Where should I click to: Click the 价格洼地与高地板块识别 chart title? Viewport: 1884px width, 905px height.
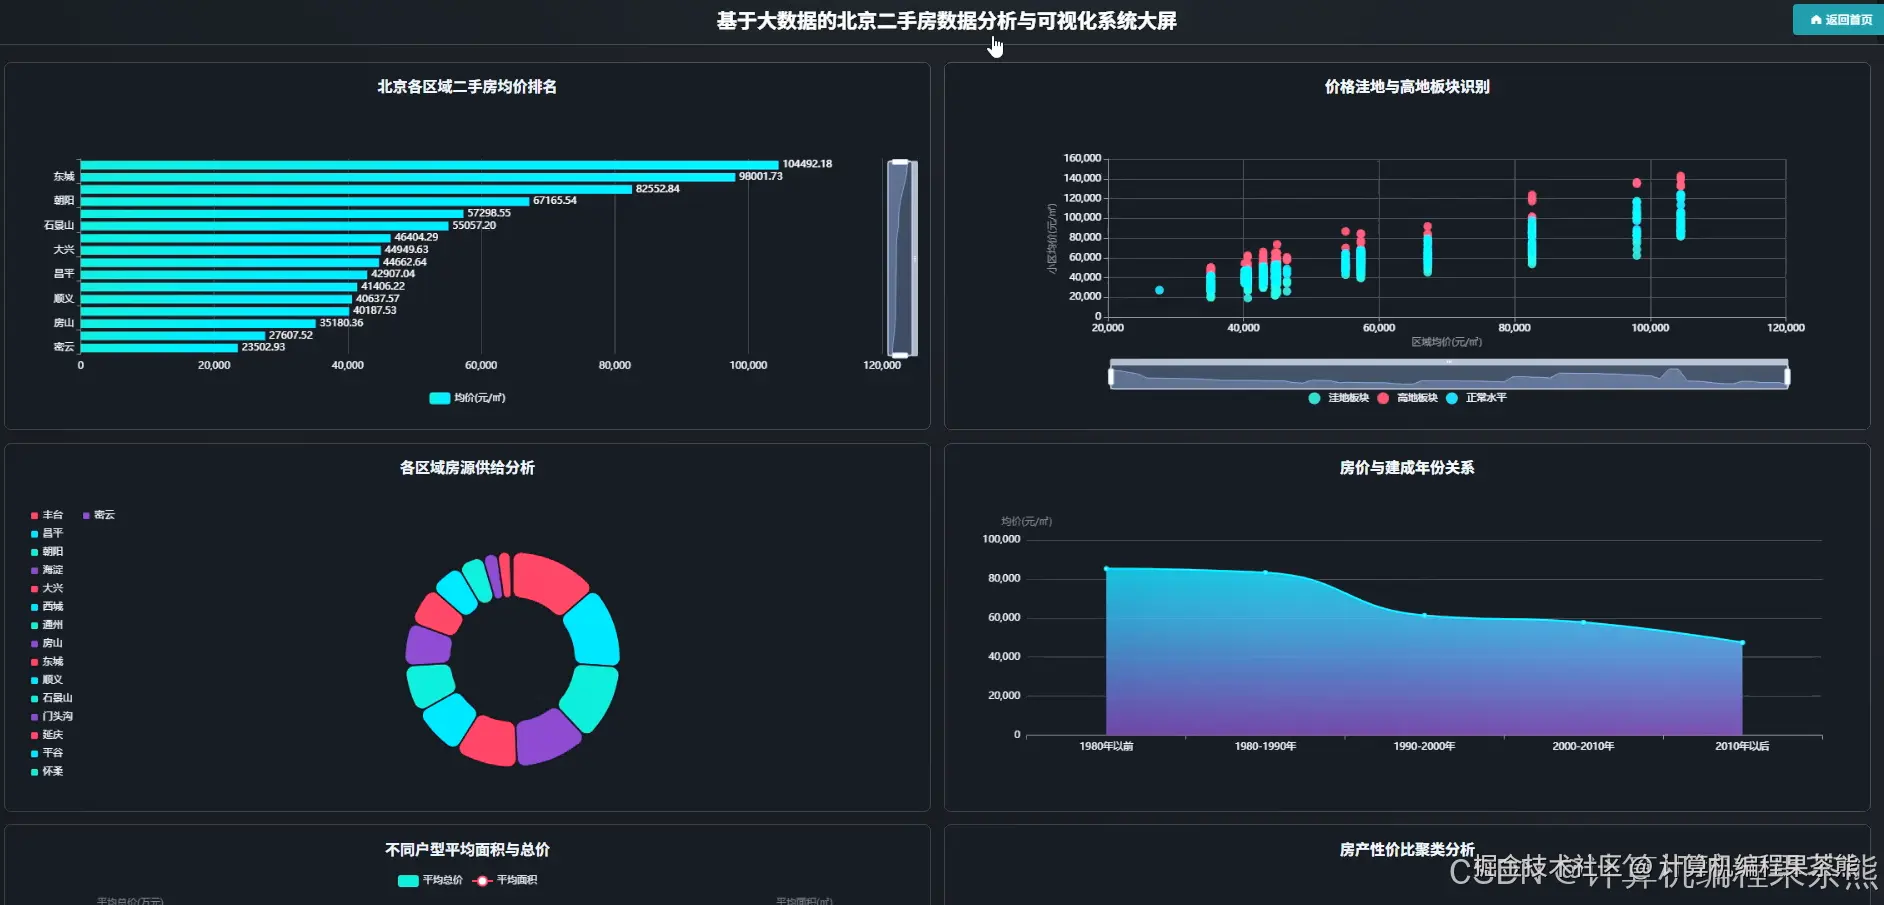(x=1407, y=87)
